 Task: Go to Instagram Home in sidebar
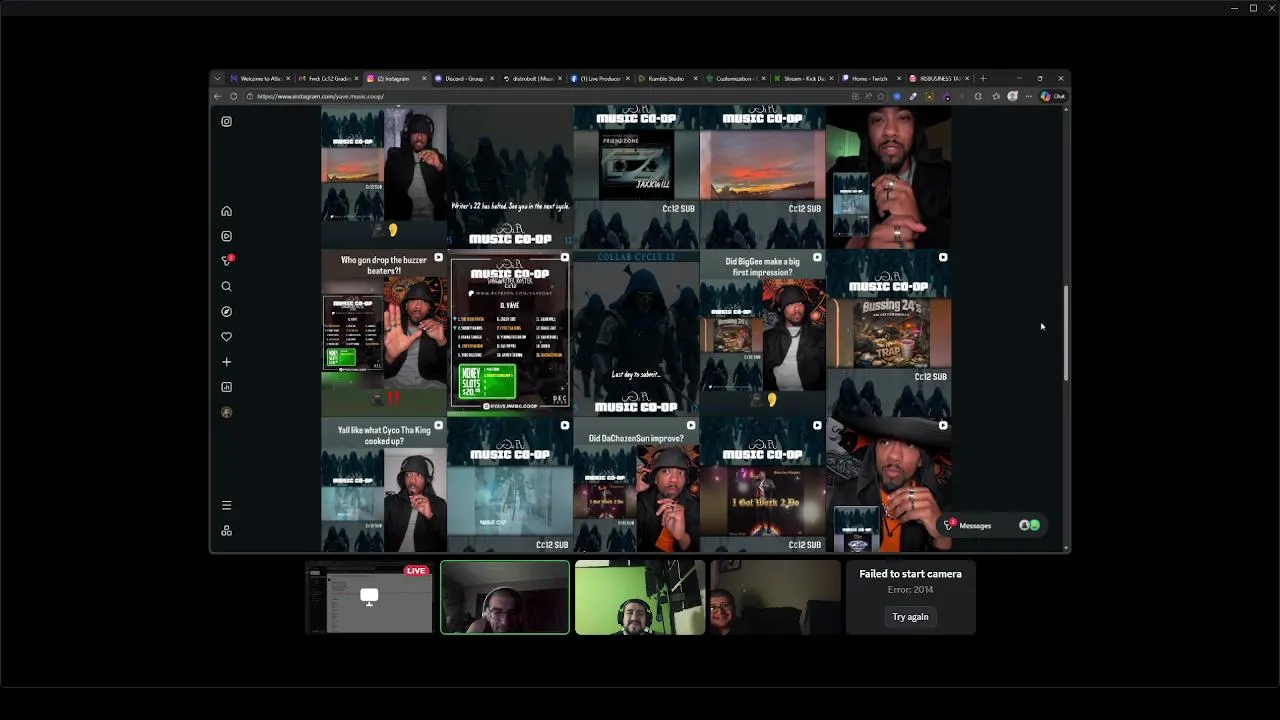[226, 211]
